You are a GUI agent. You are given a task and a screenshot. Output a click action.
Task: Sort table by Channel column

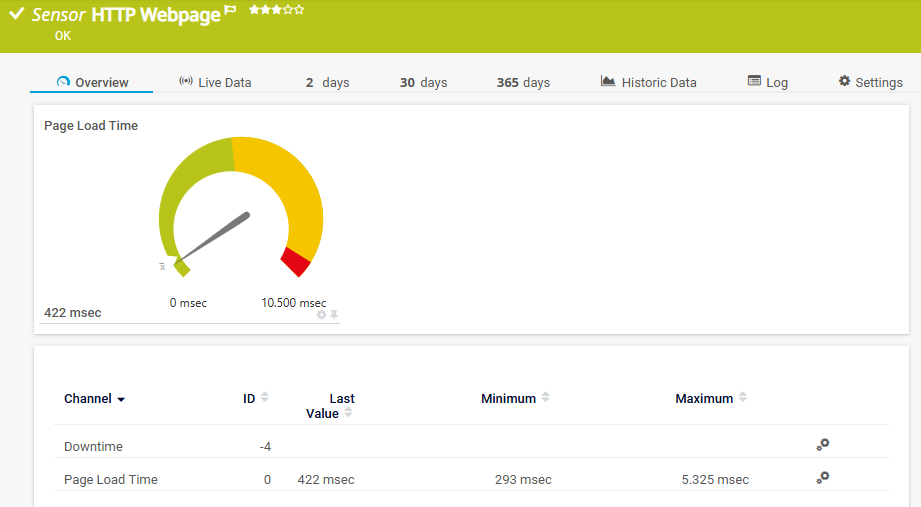tap(94, 399)
